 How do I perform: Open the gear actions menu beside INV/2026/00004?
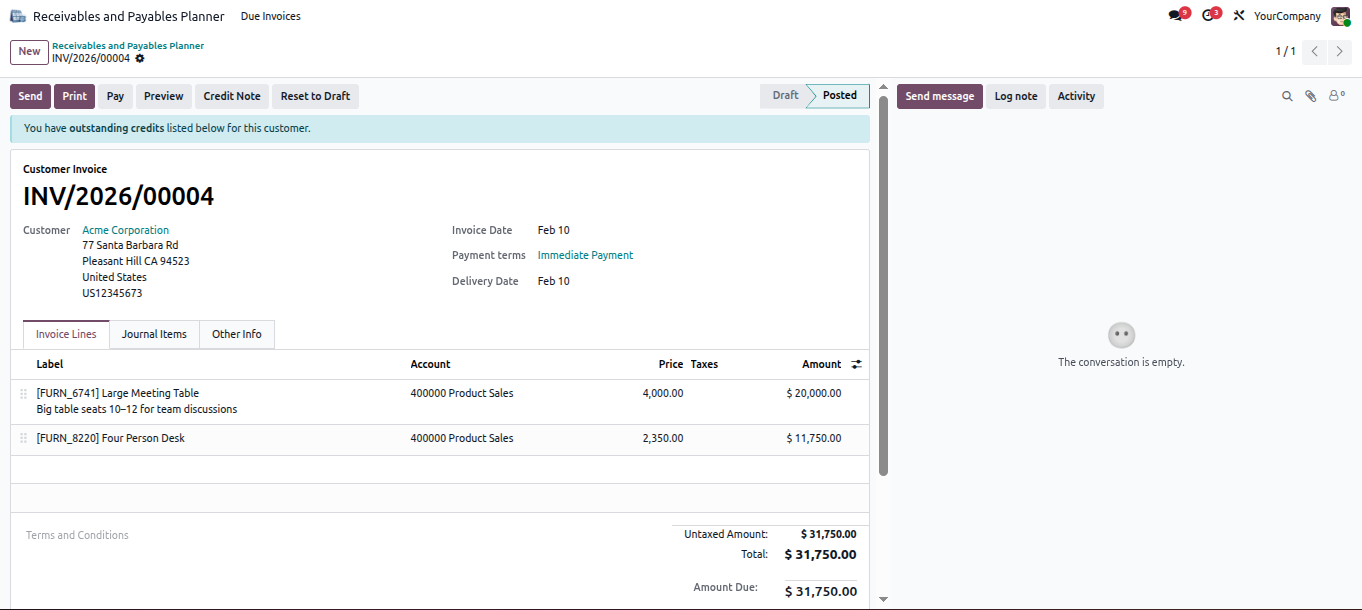click(140, 59)
